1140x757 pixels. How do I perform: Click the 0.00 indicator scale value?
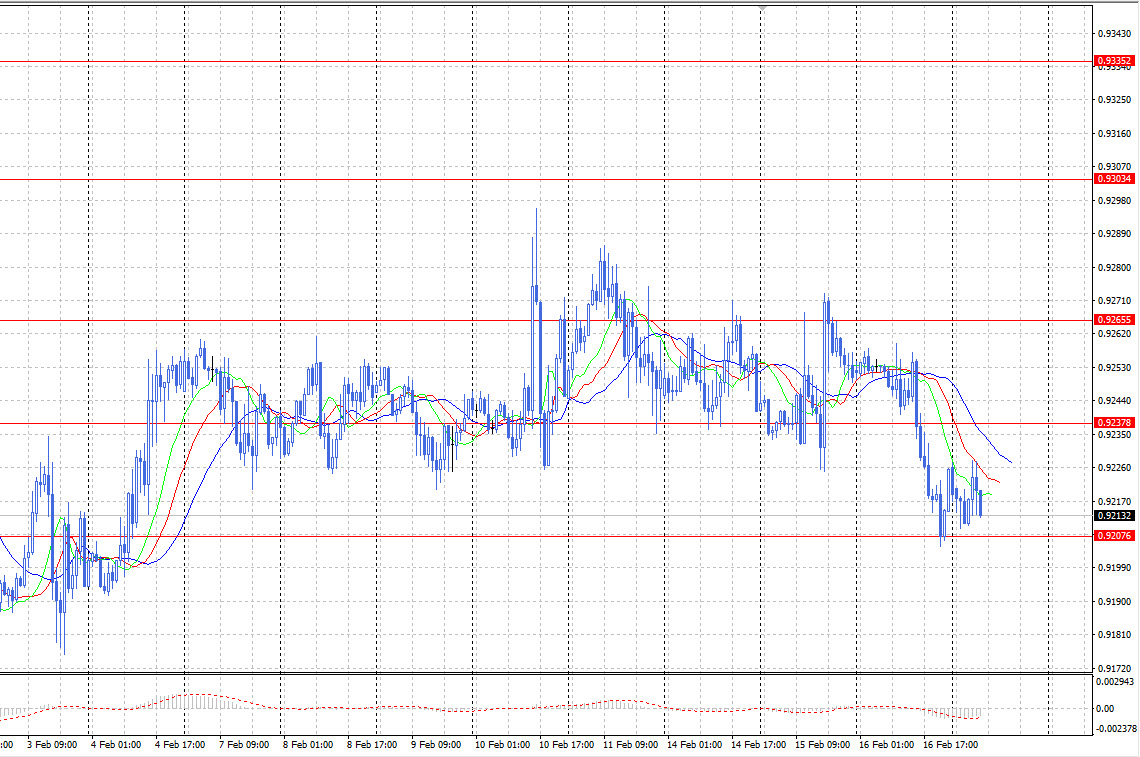pos(1104,708)
